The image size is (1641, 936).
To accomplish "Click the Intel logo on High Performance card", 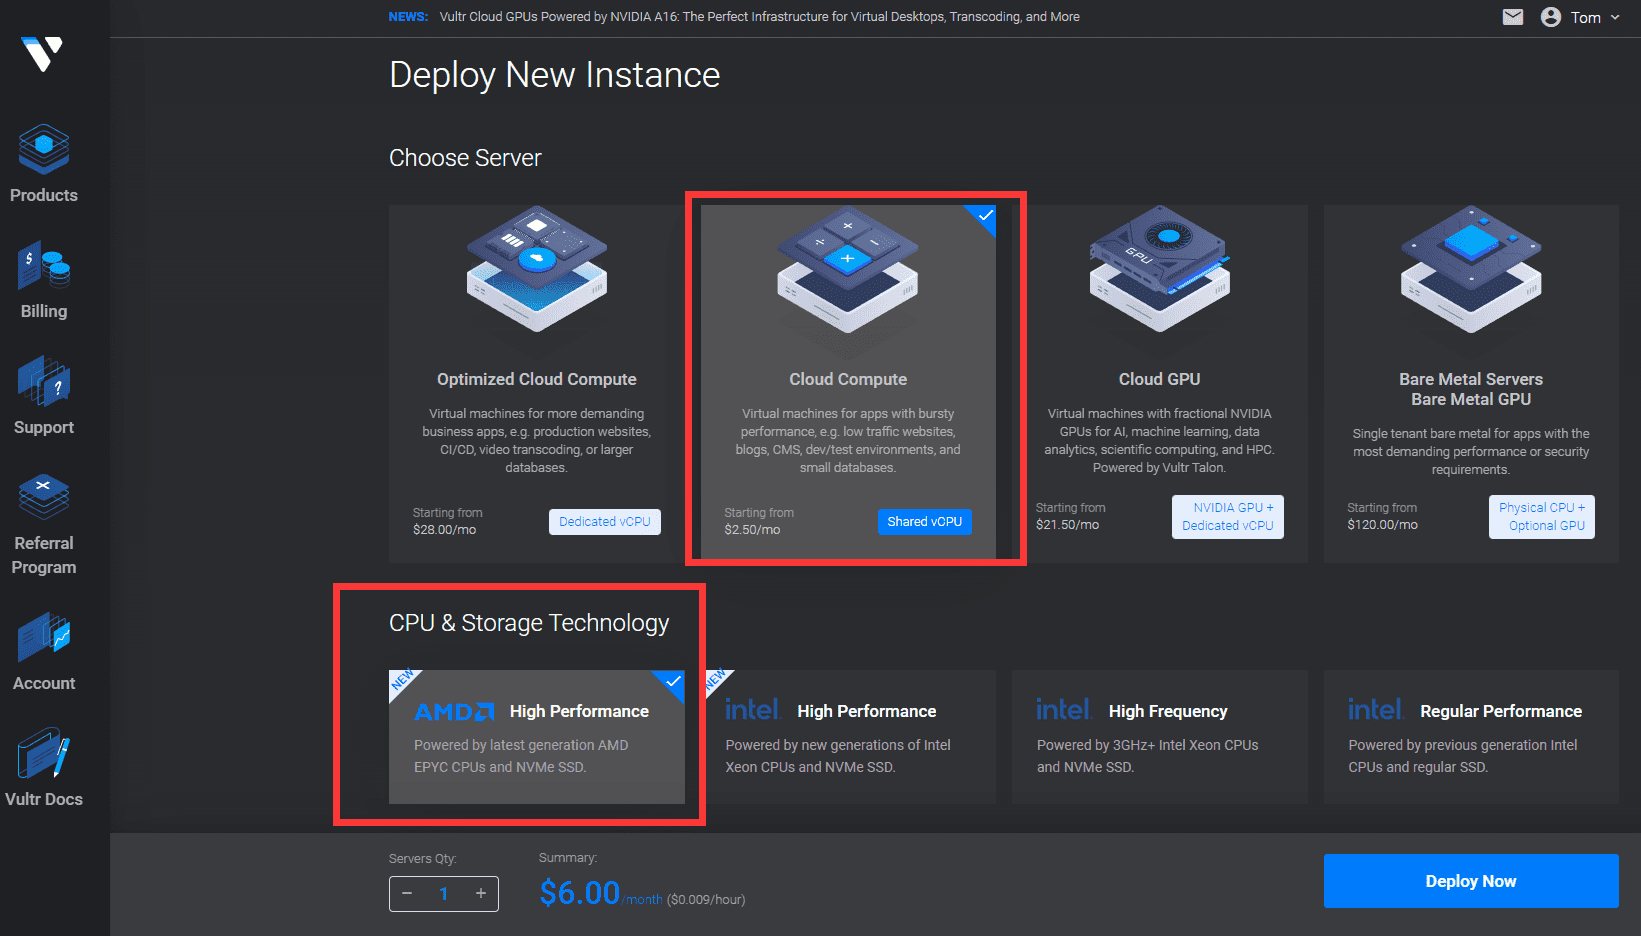I will pyautogui.click(x=753, y=709).
